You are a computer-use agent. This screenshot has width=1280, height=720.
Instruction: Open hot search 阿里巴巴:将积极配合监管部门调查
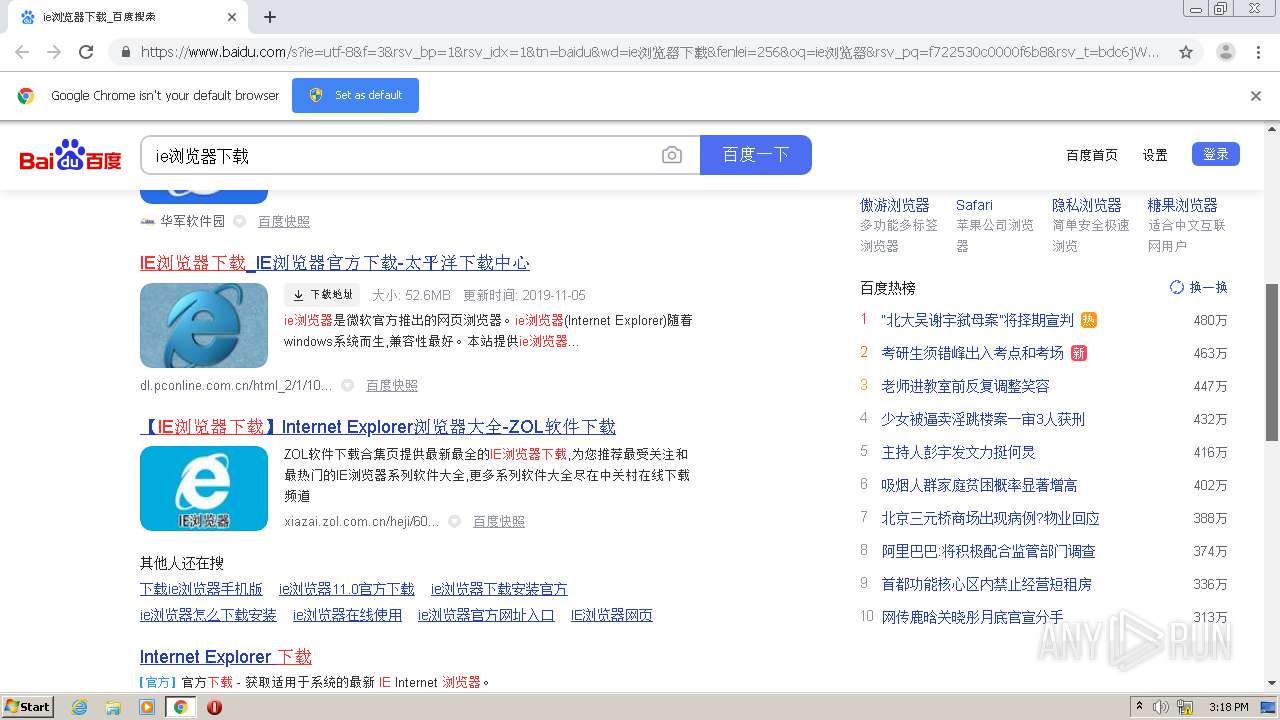coord(988,551)
